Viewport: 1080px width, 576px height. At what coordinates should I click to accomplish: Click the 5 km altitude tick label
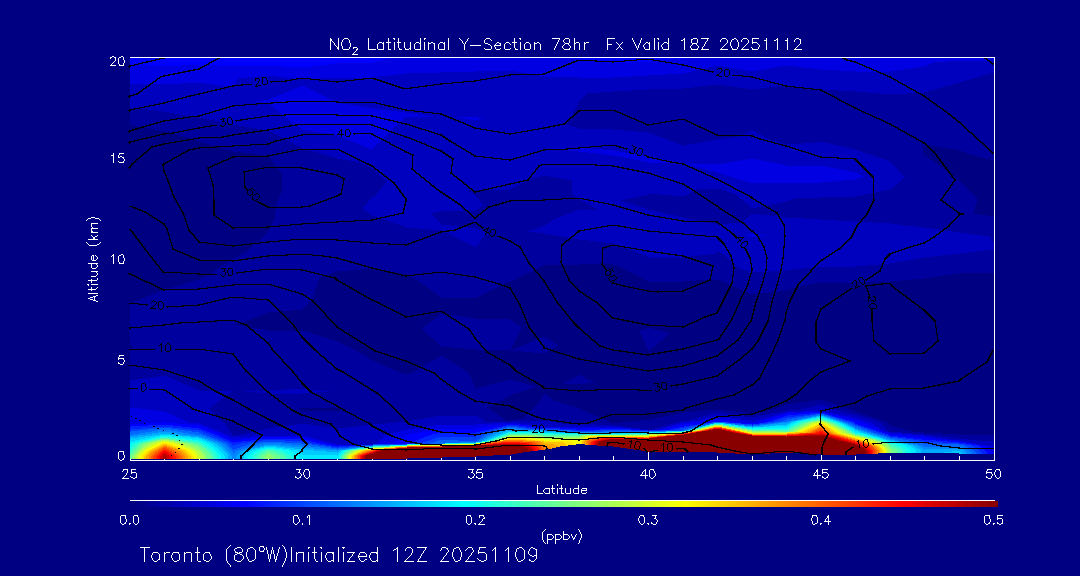tap(118, 359)
